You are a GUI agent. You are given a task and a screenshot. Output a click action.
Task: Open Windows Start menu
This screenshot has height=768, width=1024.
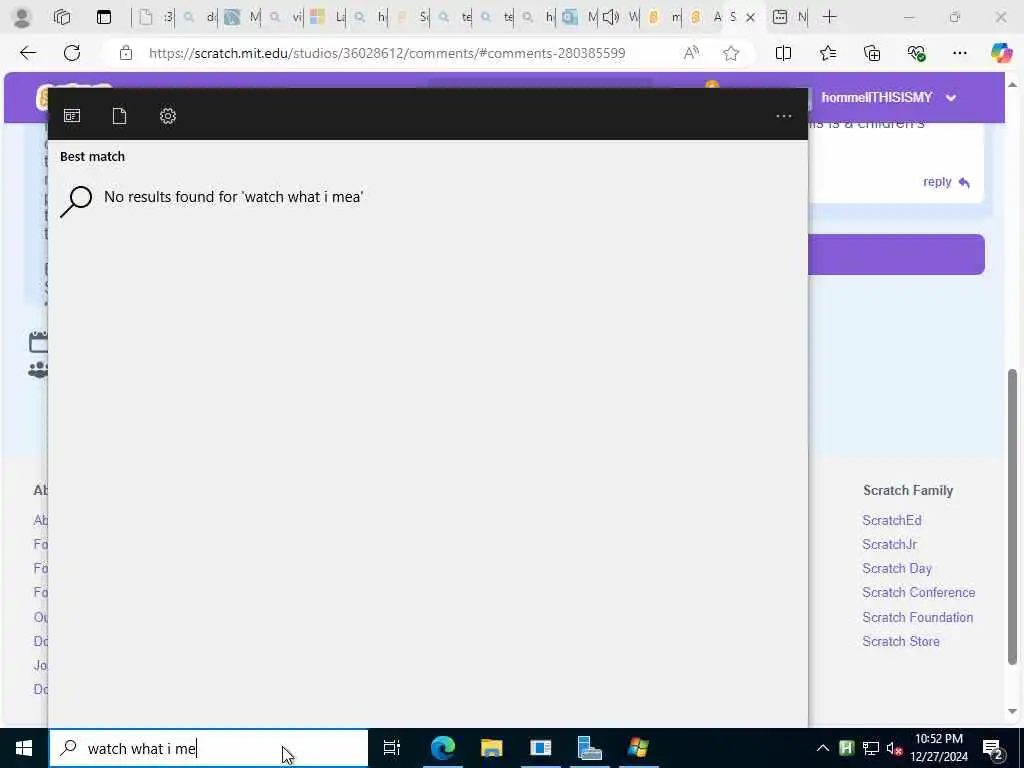tap(24, 748)
